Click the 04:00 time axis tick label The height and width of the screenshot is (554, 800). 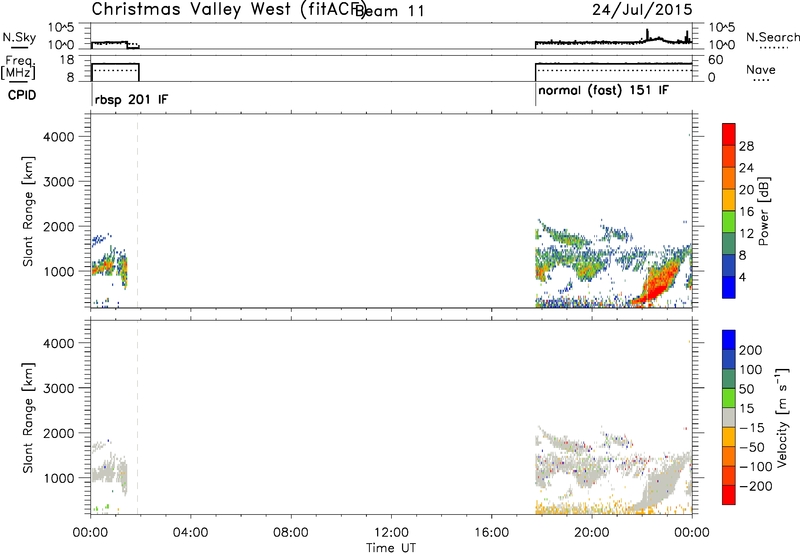[190, 533]
